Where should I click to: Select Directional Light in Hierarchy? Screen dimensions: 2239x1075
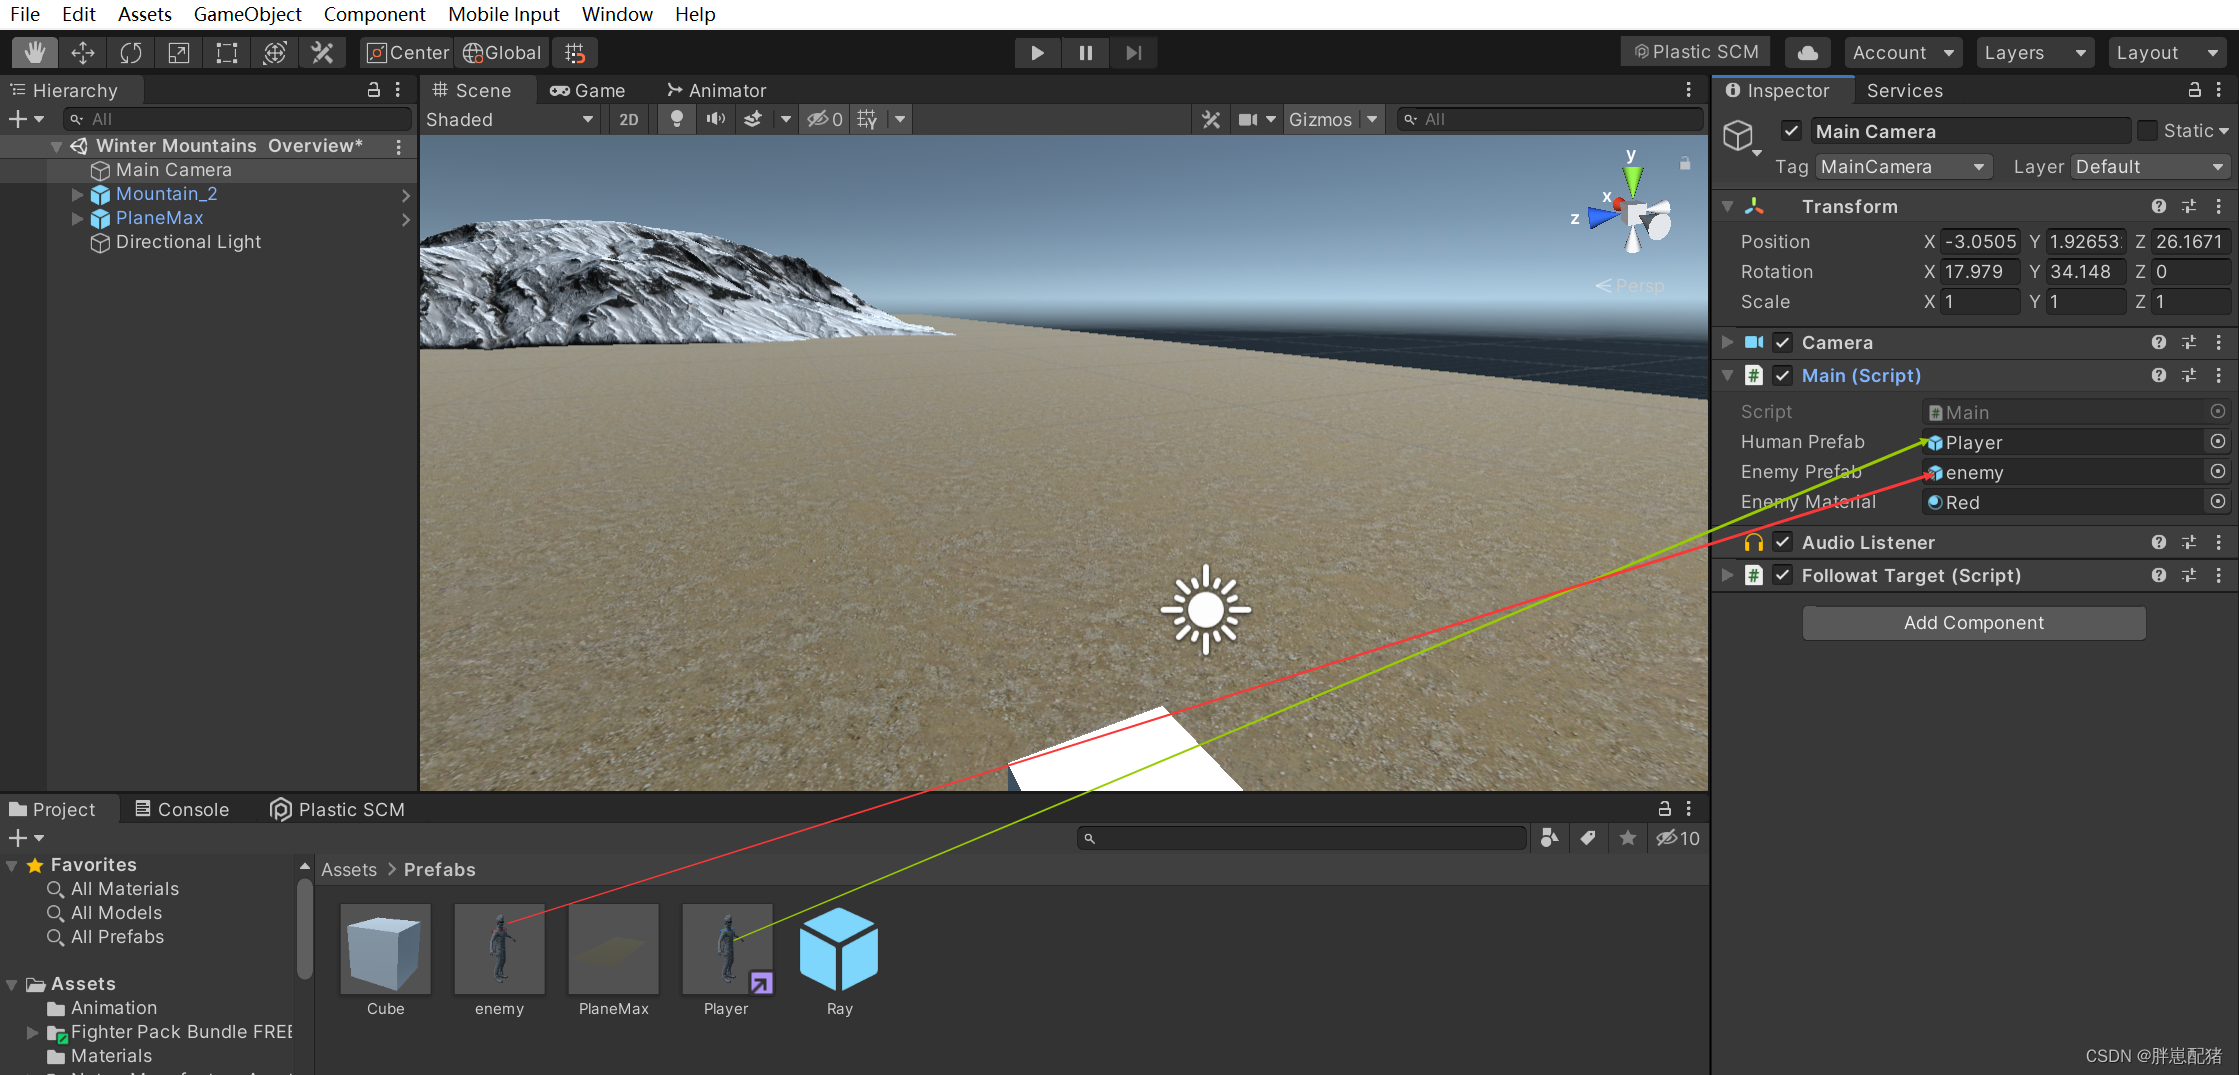click(188, 242)
